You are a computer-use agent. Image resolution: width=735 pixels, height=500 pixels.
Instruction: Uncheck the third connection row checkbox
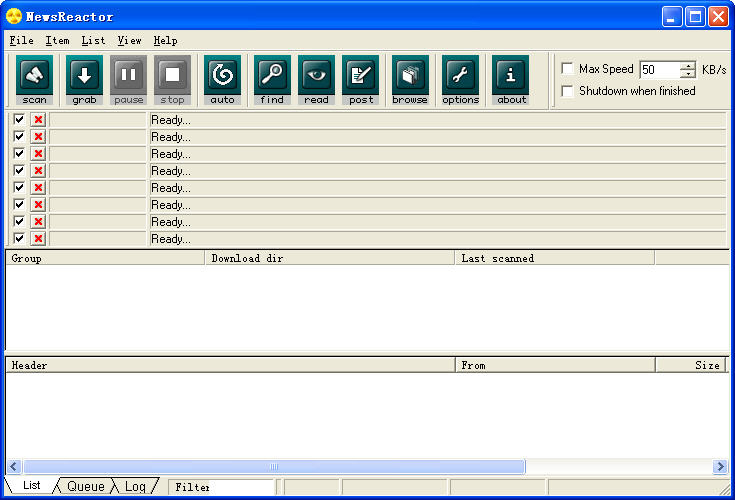pyautogui.click(x=19, y=153)
